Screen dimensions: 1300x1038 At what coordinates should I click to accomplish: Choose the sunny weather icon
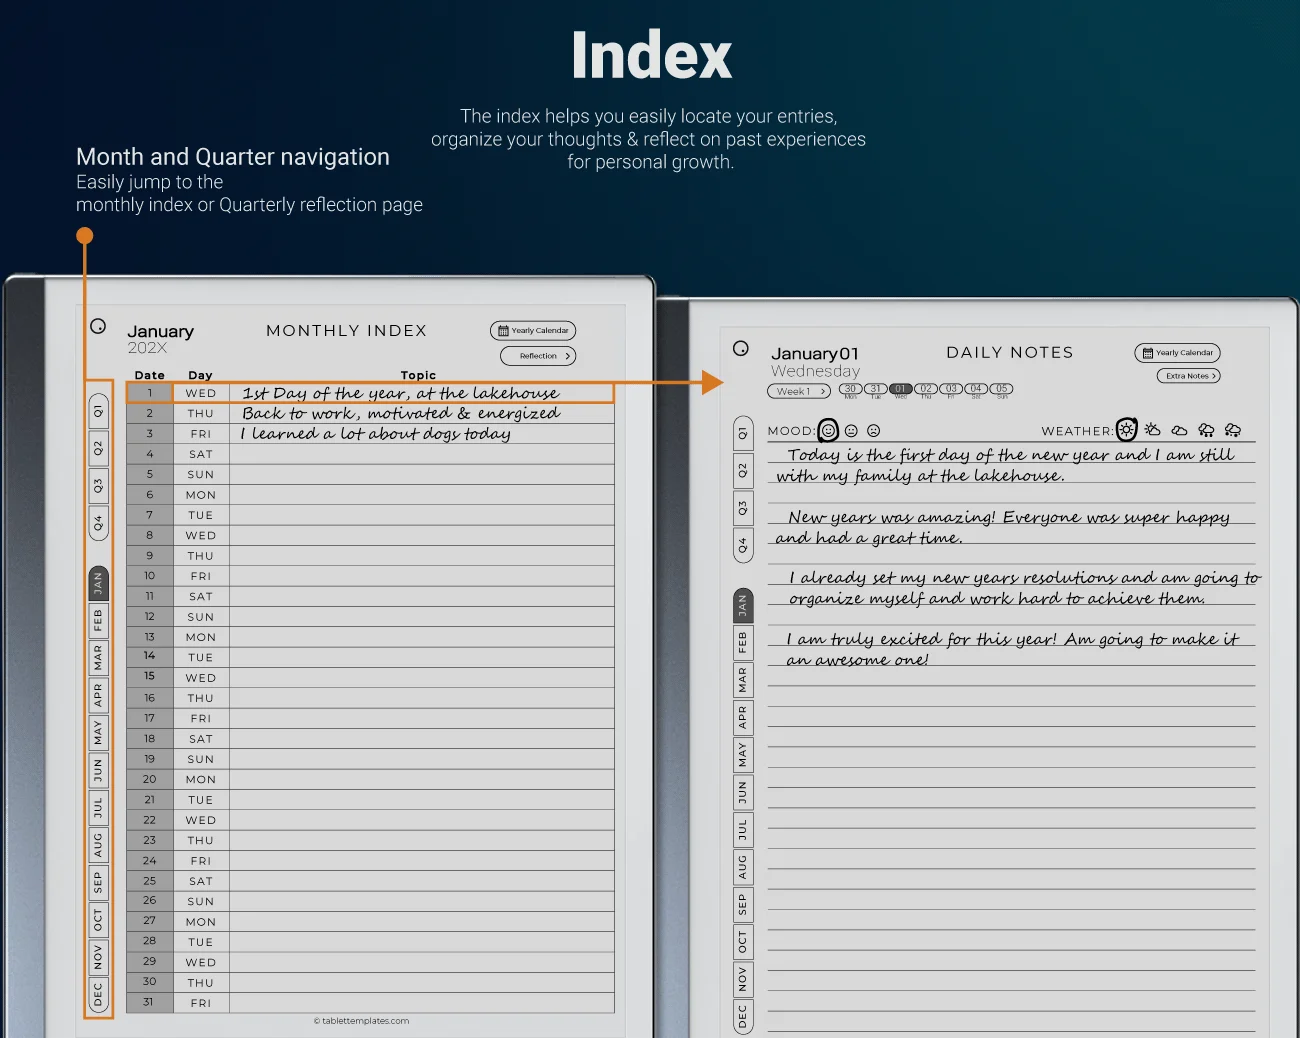(1126, 430)
